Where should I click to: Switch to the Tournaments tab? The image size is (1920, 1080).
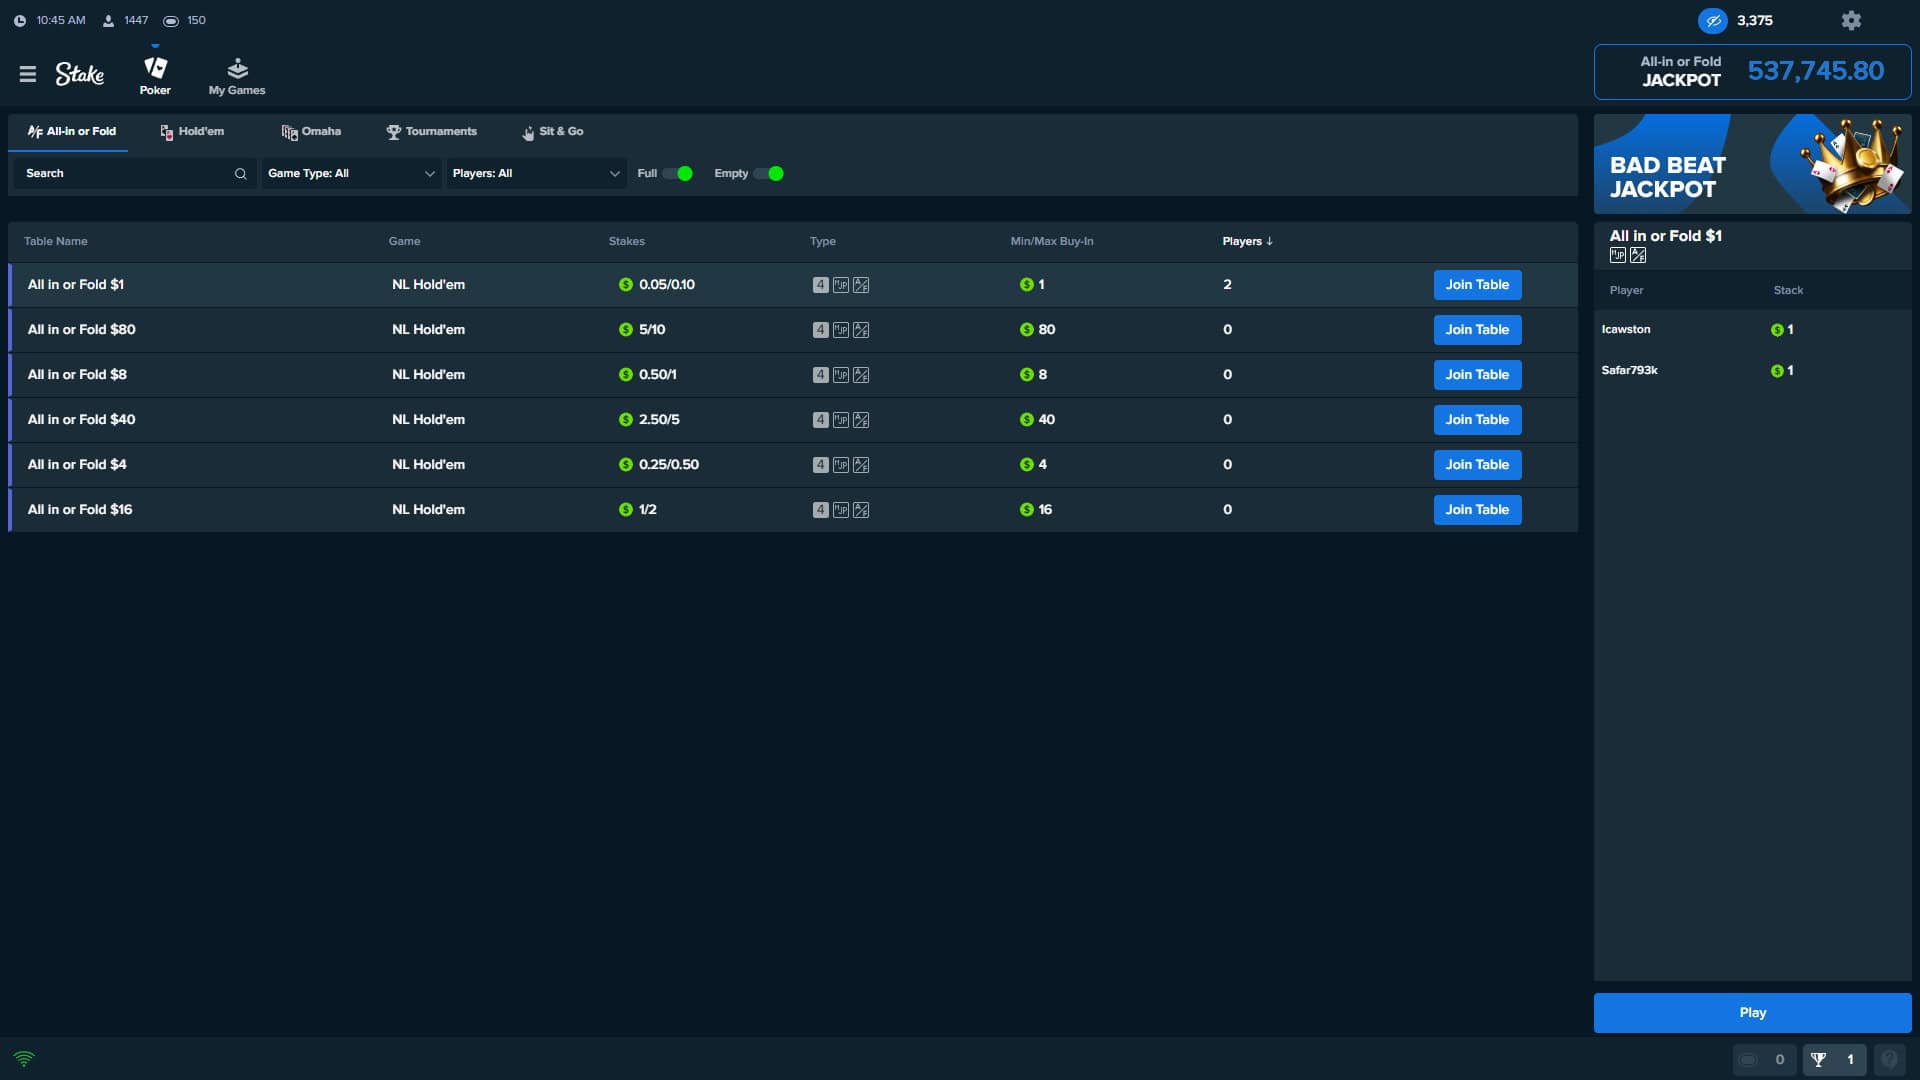point(432,131)
